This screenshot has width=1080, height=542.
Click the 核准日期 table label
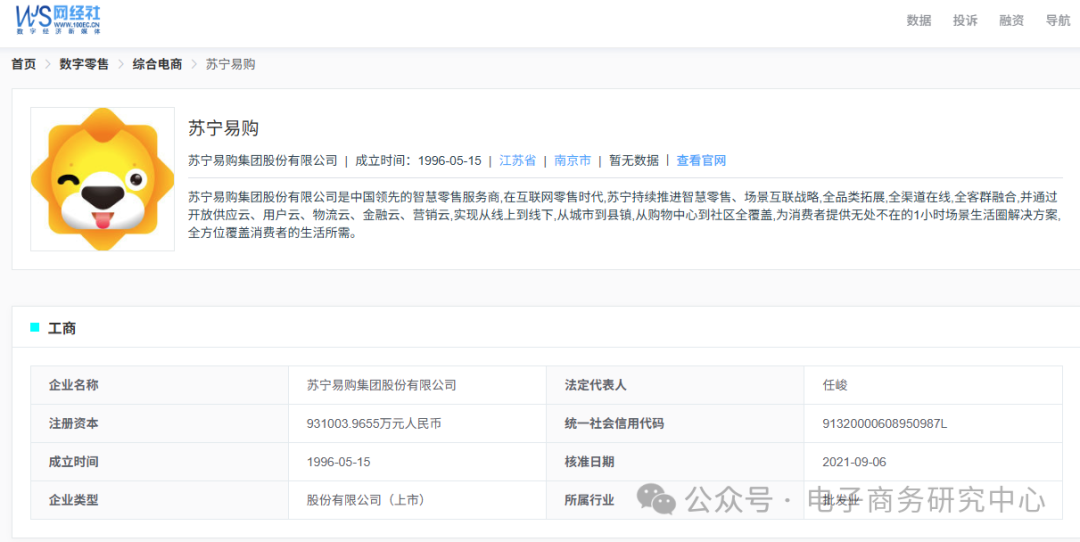[x=589, y=462]
